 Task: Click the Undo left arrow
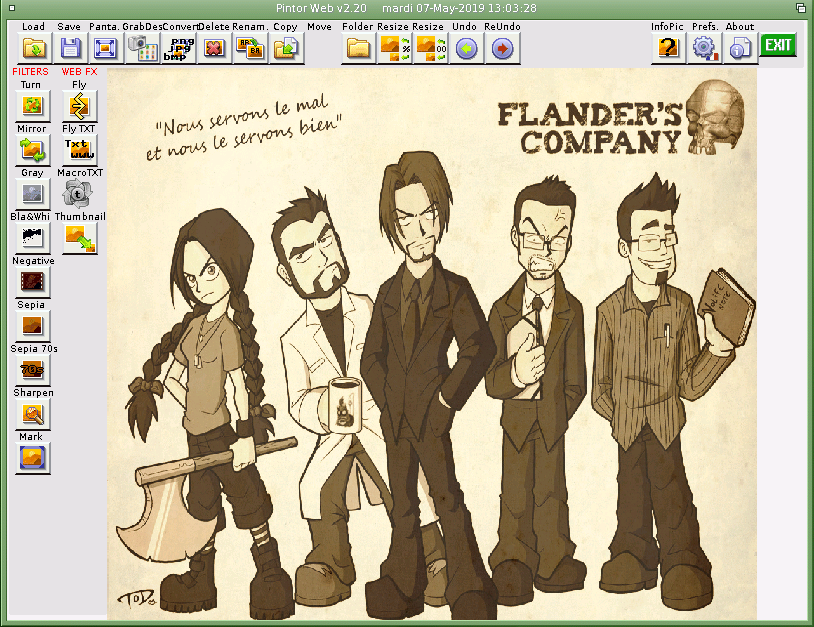[x=466, y=49]
